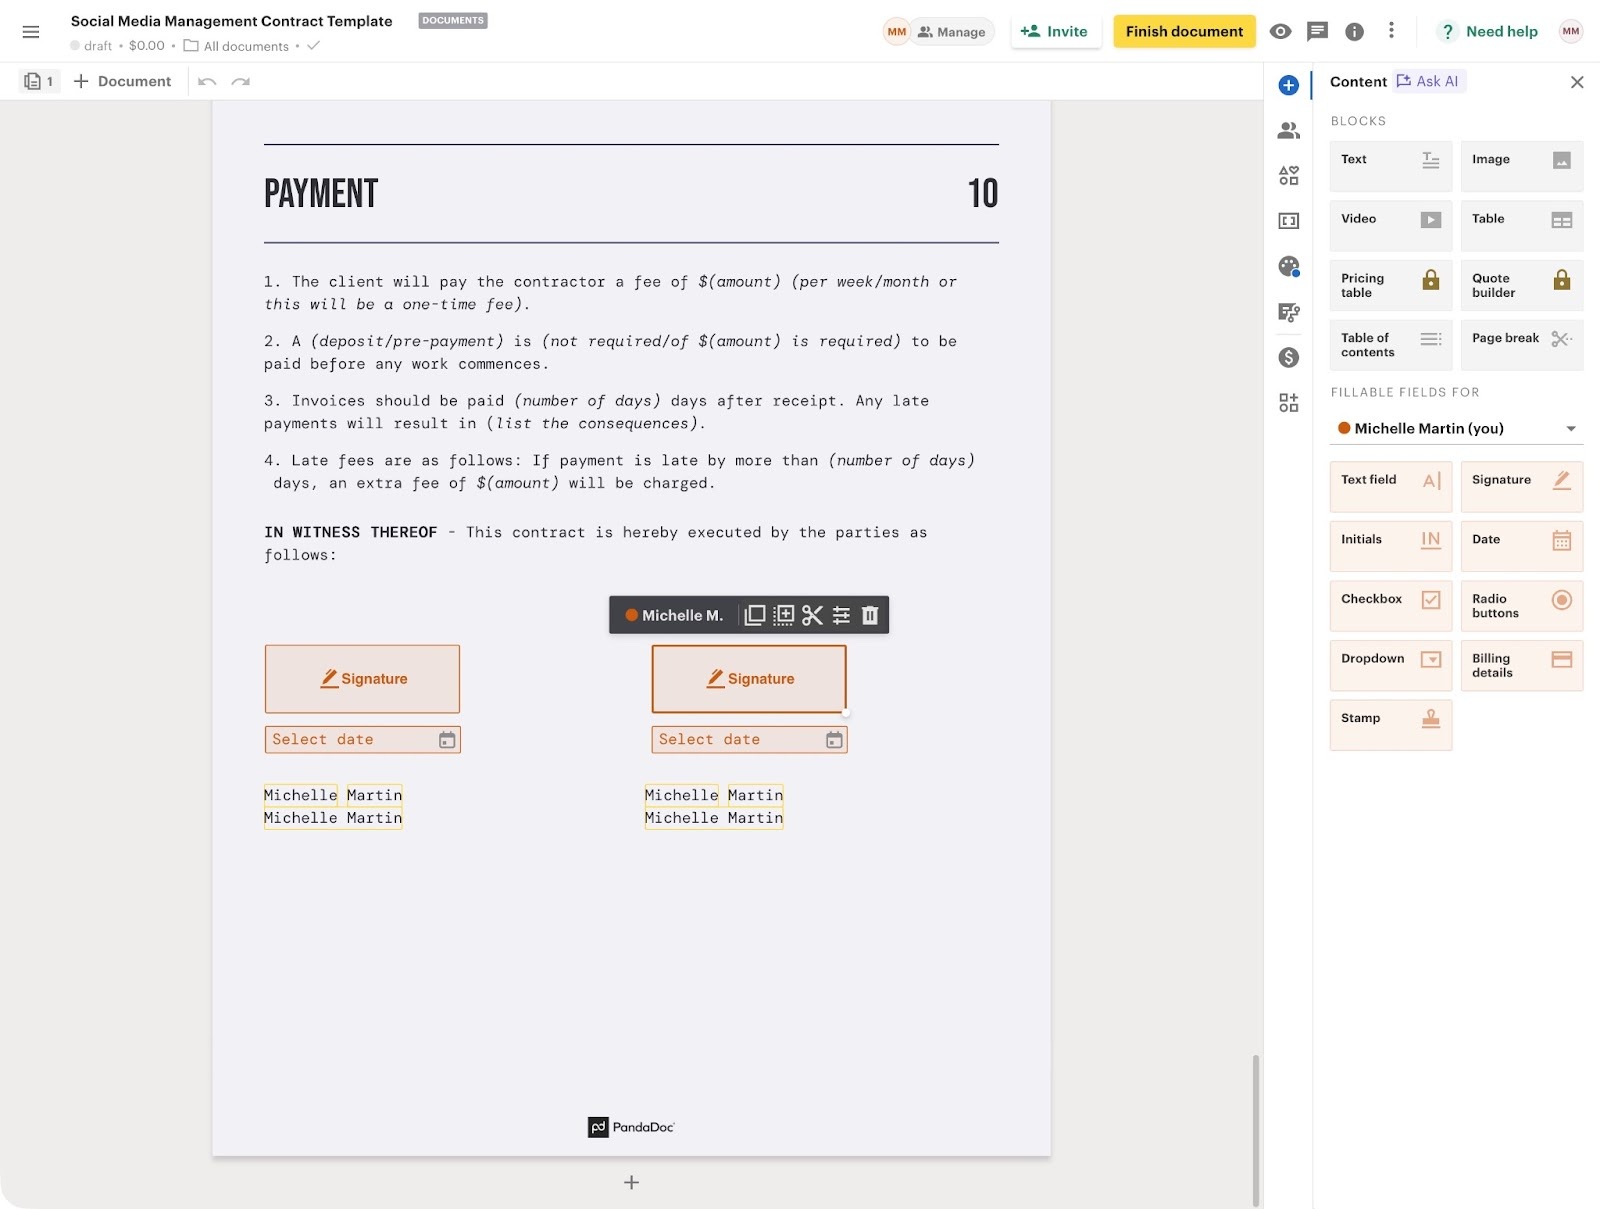Open the Michelle Martin recipient dropdown
This screenshot has height=1209, width=1600.
(x=1457, y=428)
